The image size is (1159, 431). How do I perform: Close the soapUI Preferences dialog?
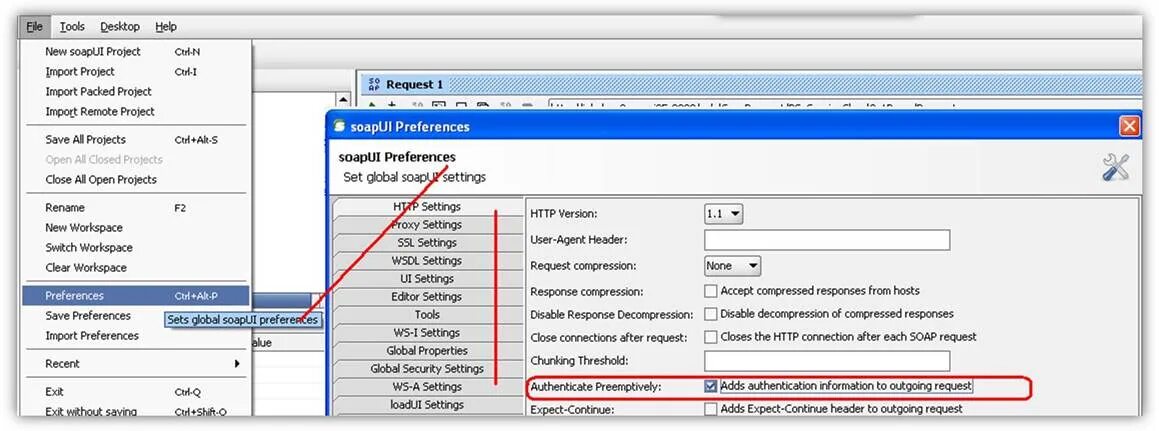(1129, 126)
